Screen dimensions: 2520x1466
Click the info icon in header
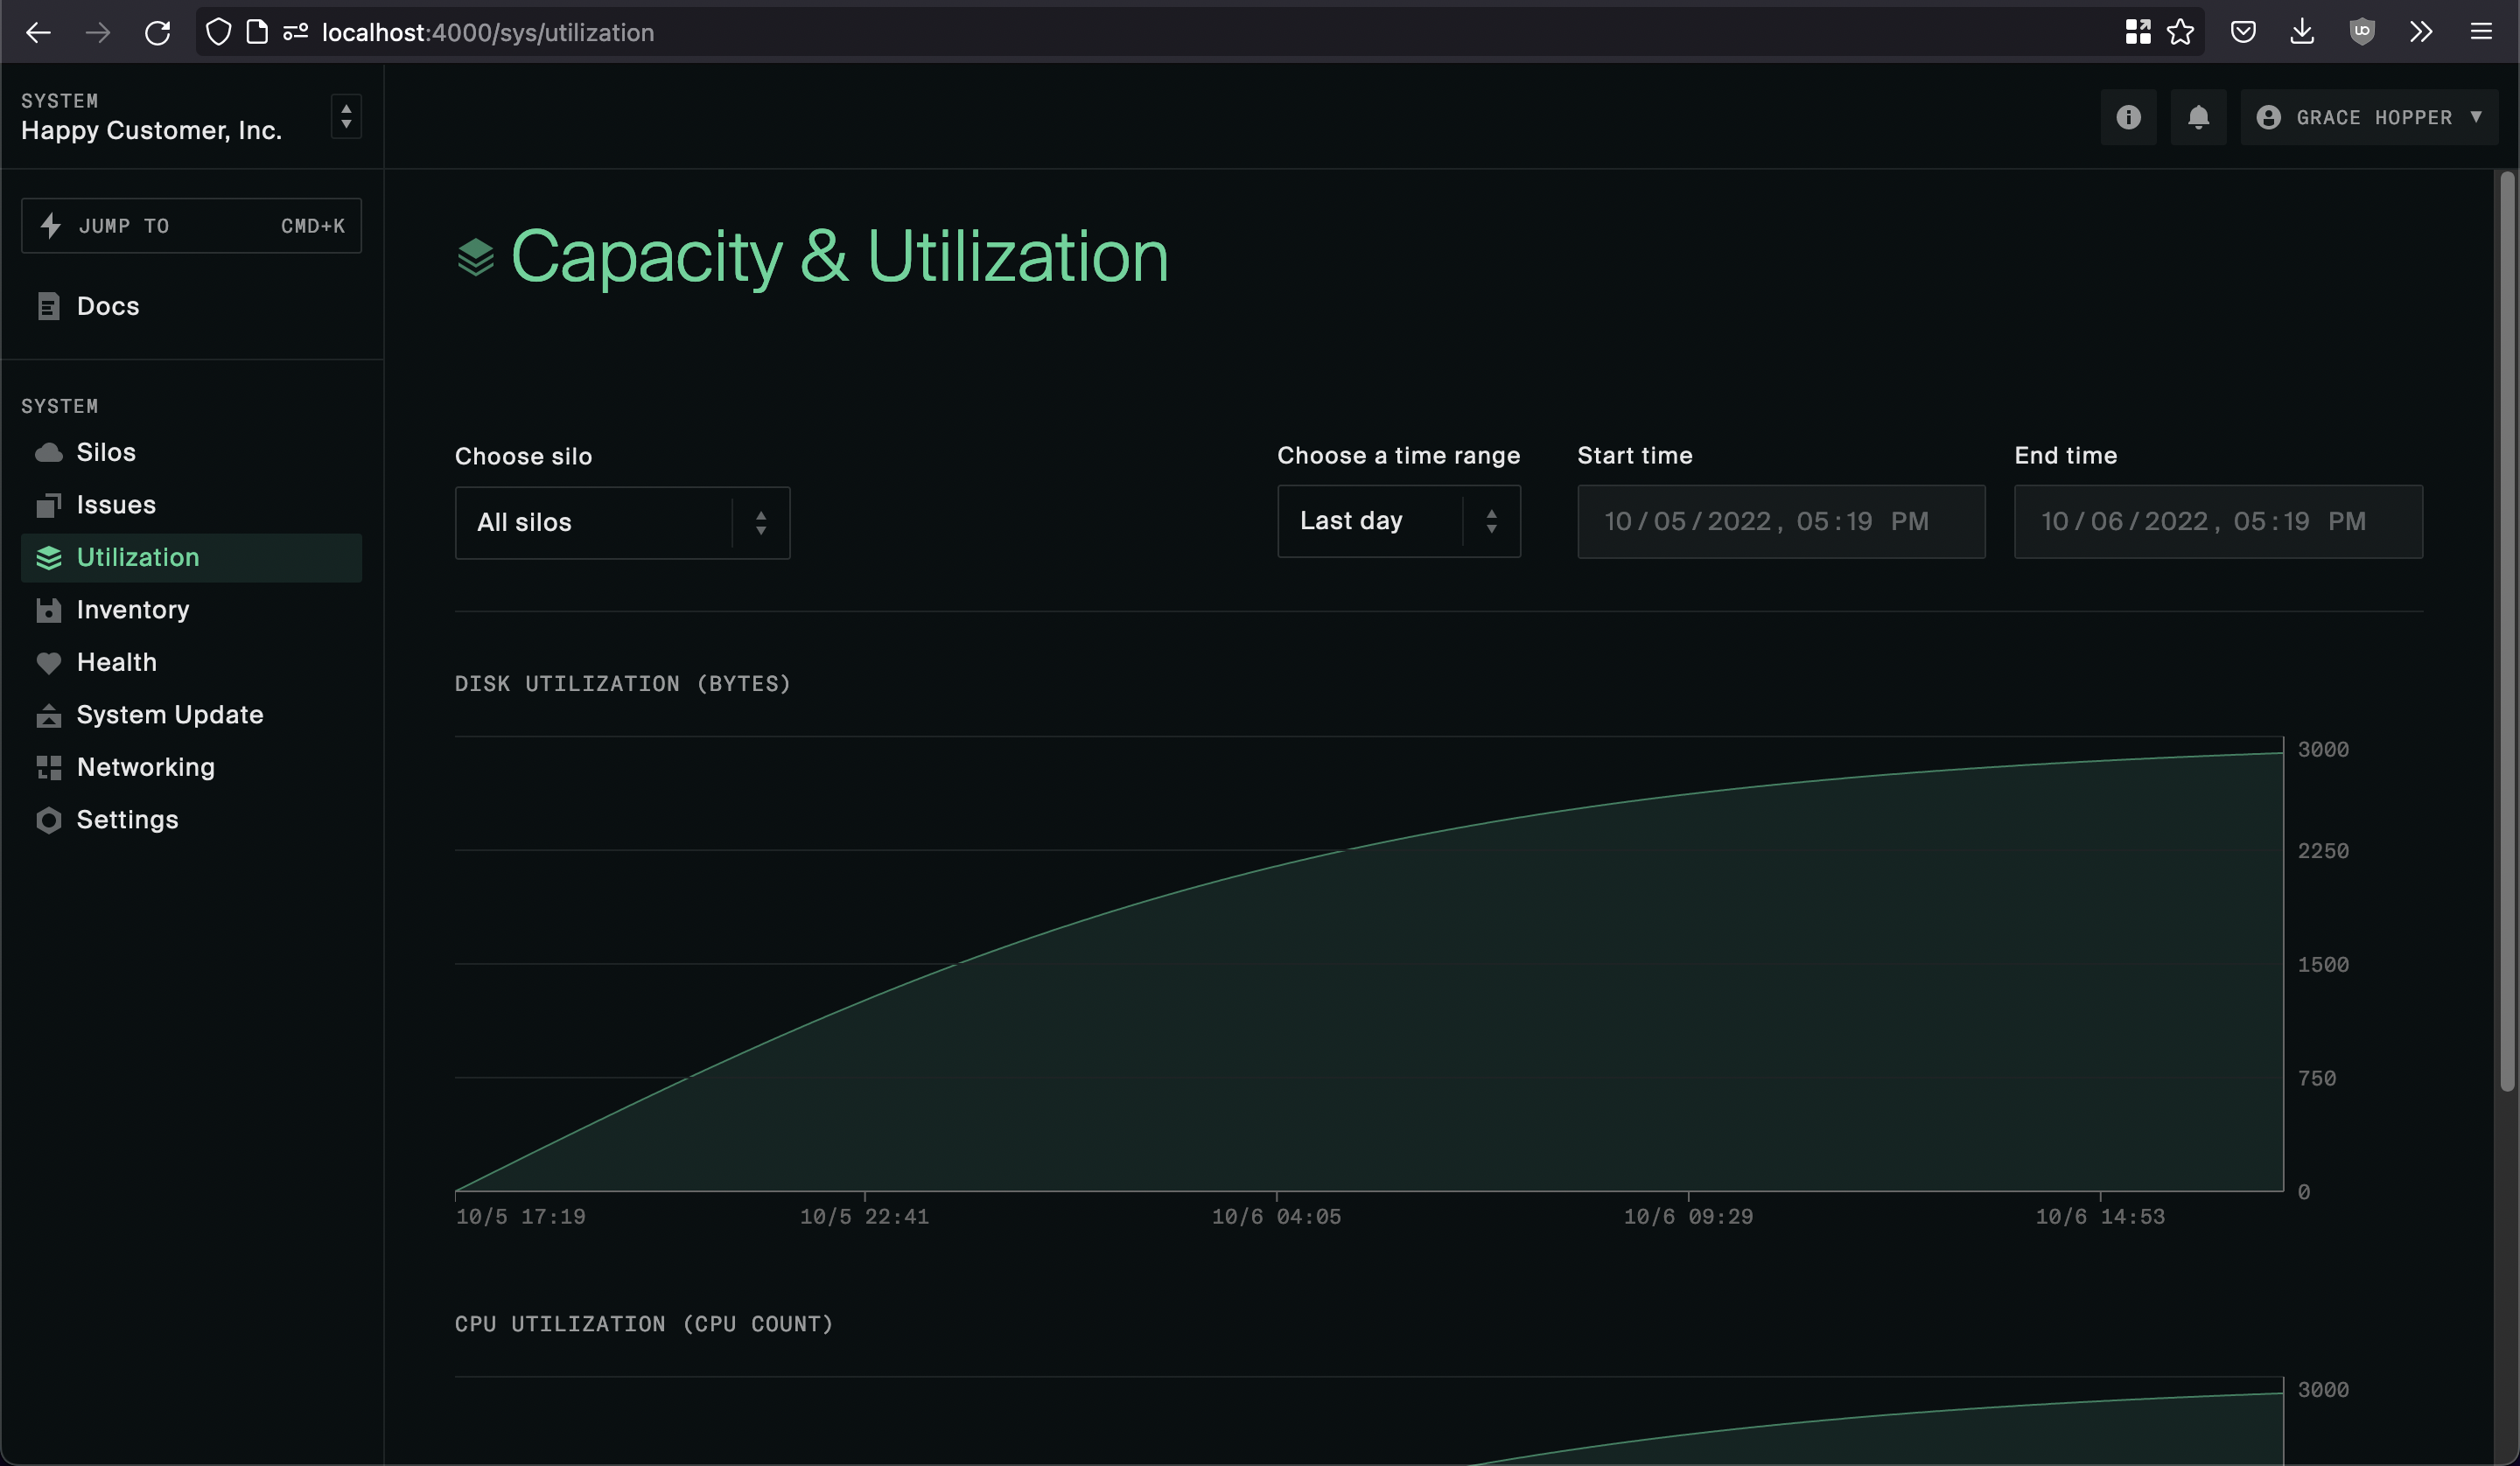[2127, 118]
